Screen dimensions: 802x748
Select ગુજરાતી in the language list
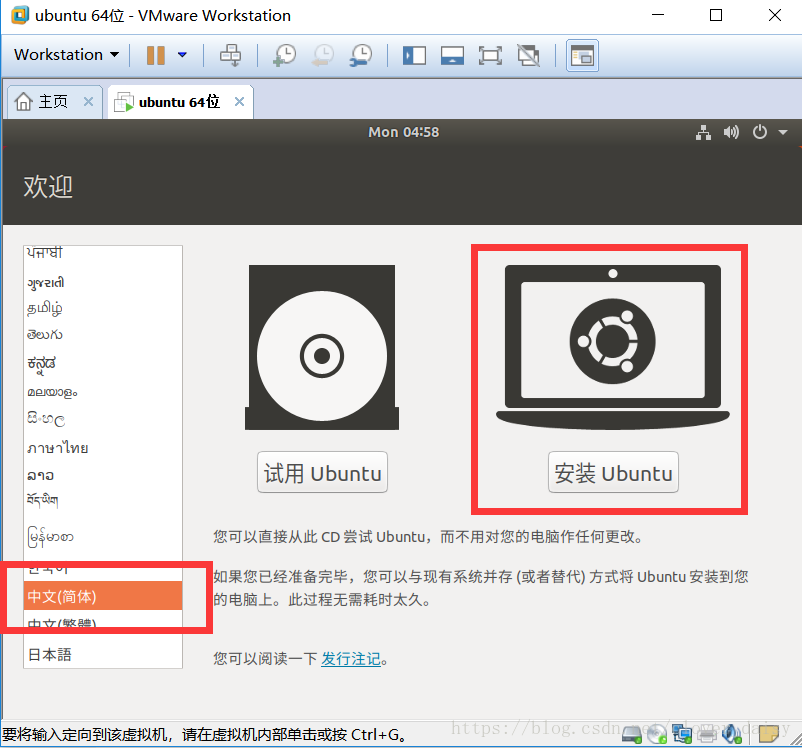pyautogui.click(x=103, y=283)
